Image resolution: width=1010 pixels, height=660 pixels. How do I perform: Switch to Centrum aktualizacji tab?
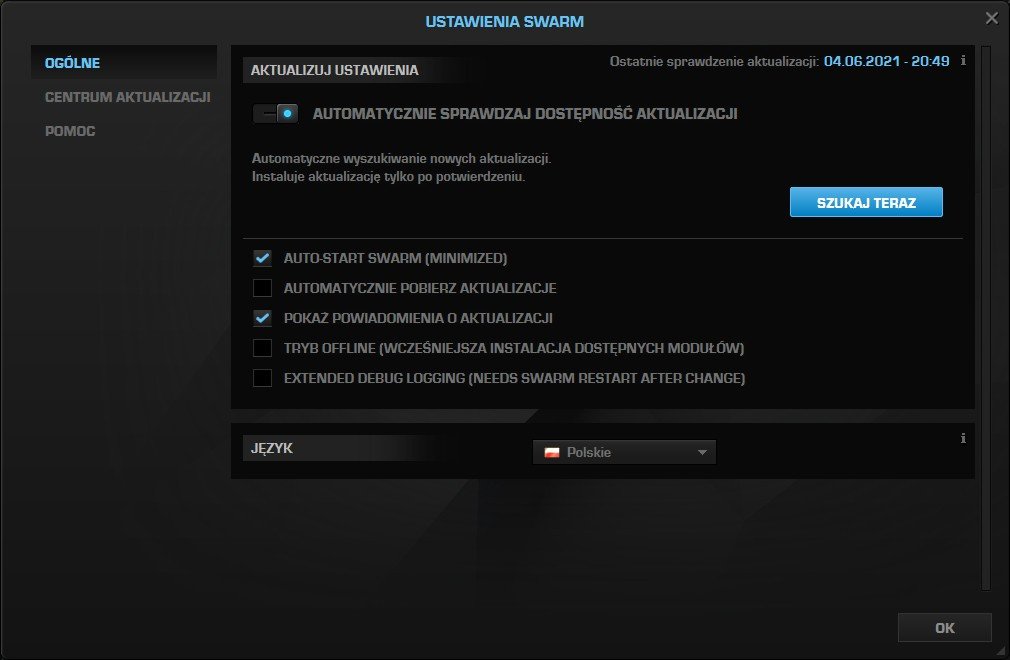click(128, 97)
